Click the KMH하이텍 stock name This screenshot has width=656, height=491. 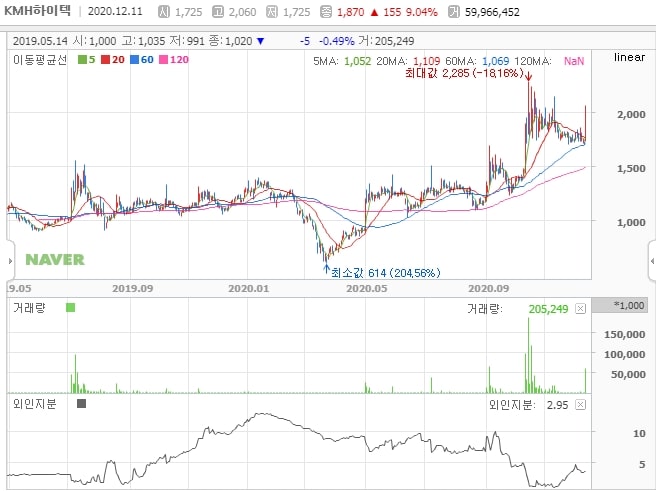[x=38, y=11]
